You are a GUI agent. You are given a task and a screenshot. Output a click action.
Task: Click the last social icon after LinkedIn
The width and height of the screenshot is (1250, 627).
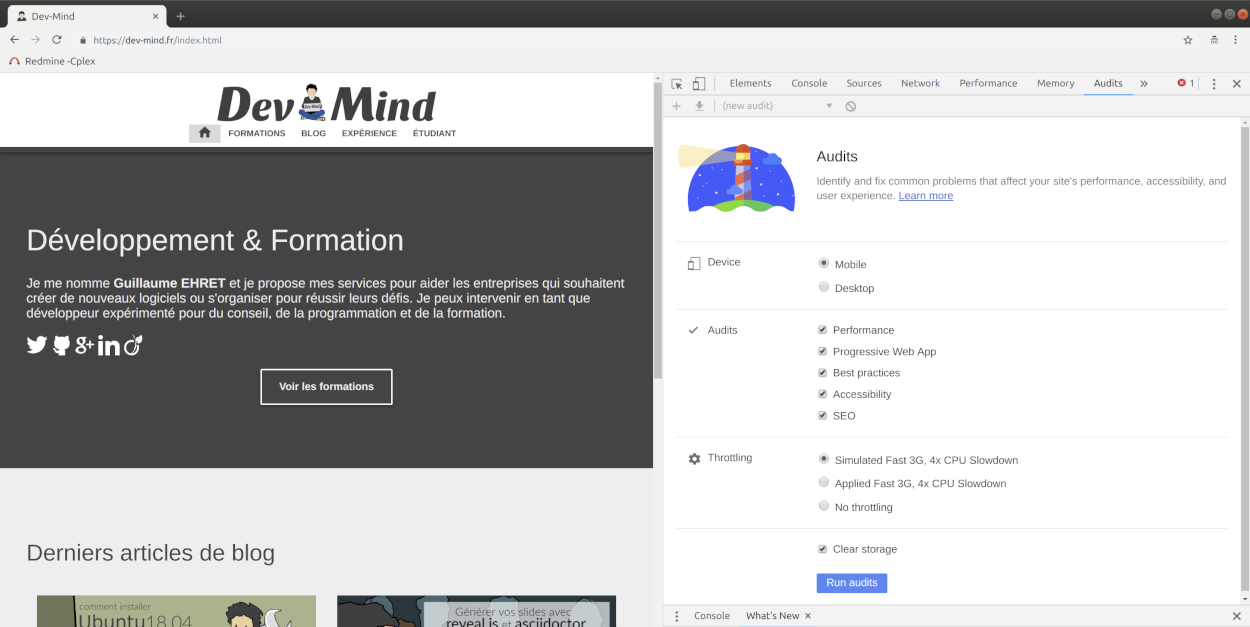(133, 345)
